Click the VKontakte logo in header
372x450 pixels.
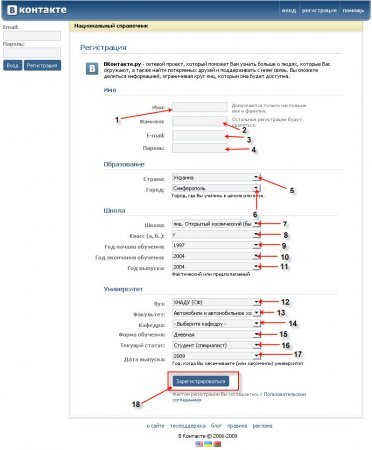coord(37,10)
